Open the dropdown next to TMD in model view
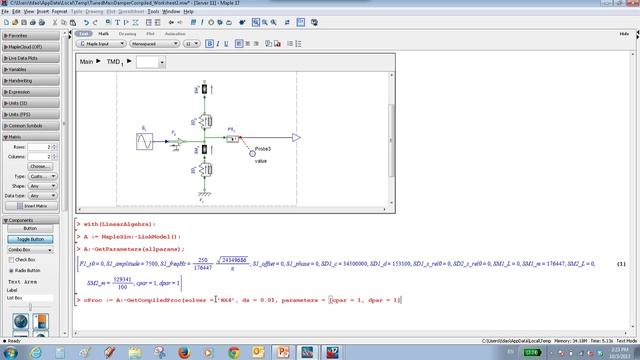Screen dimensions: 640x360 tap(162, 62)
